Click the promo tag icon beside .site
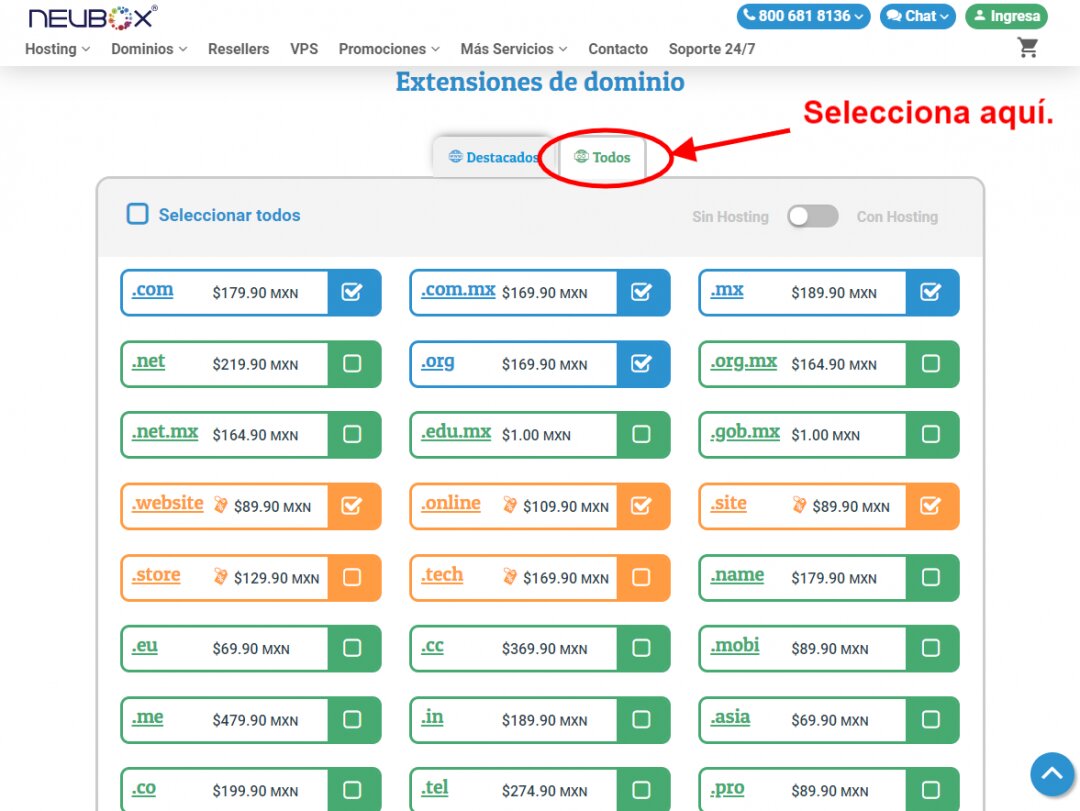 (799, 505)
